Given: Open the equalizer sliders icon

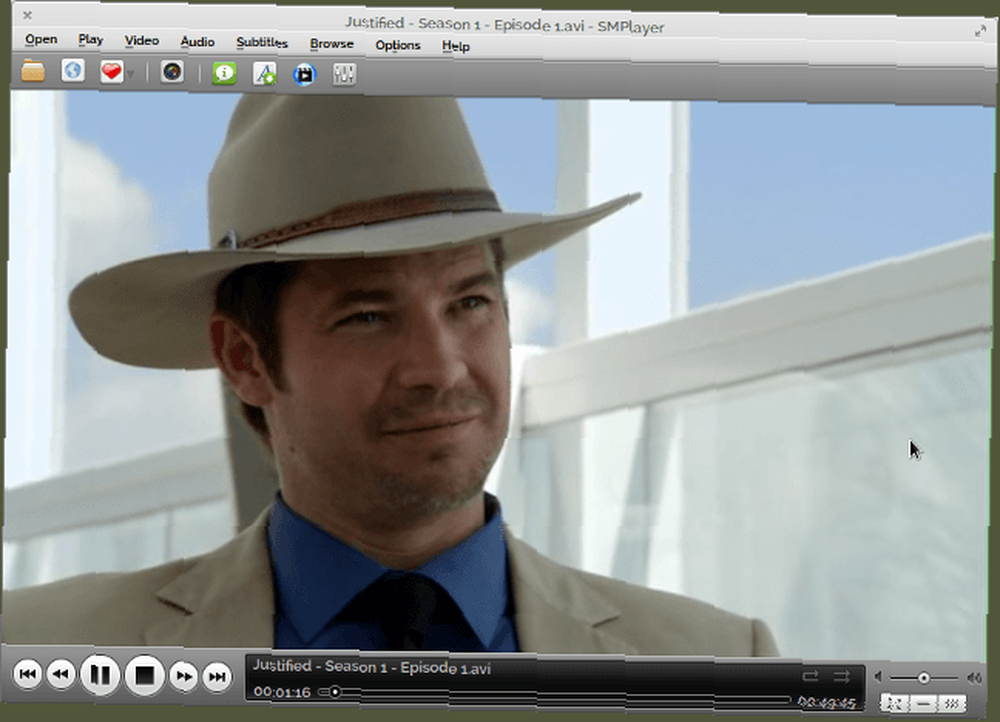Looking at the screenshot, I should pyautogui.click(x=344, y=75).
